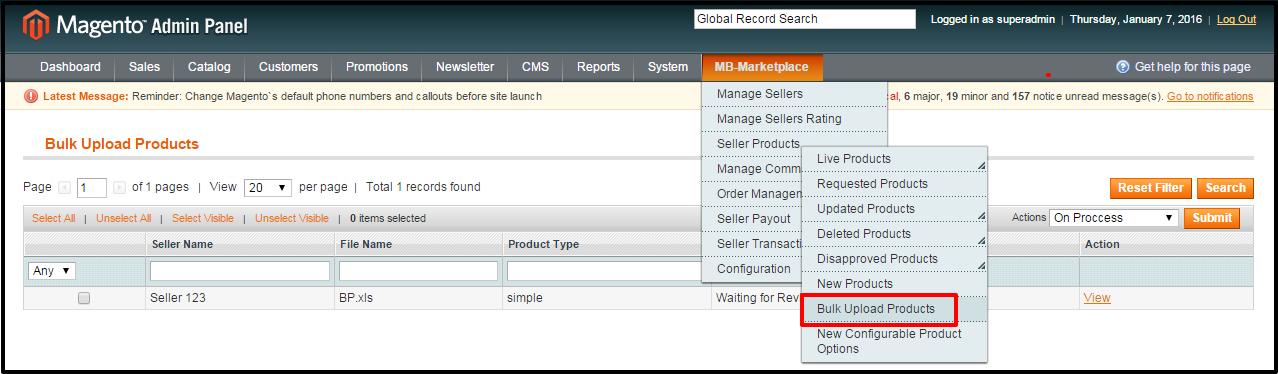Click the Seller Name filter field
The width and height of the screenshot is (1278, 374).
tap(240, 271)
